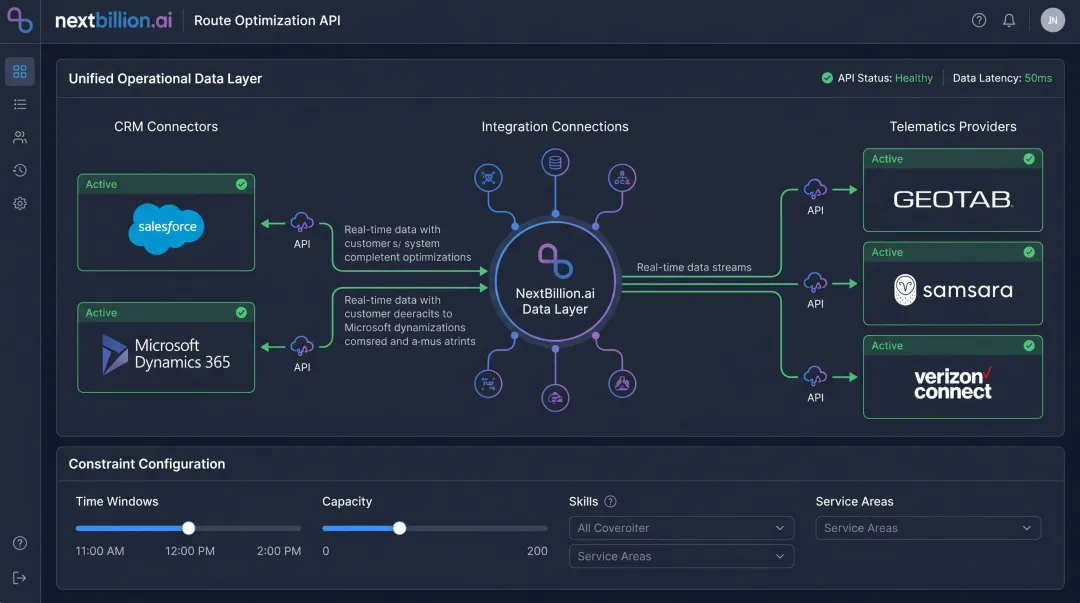The height and width of the screenshot is (603, 1080).
Task: Click the Samsara API cloud icon
Action: click(815, 283)
